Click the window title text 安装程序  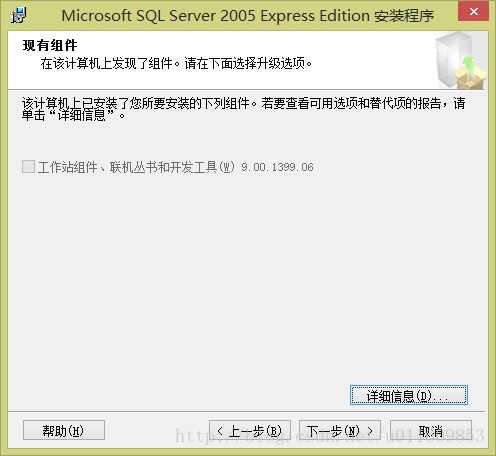coord(404,16)
